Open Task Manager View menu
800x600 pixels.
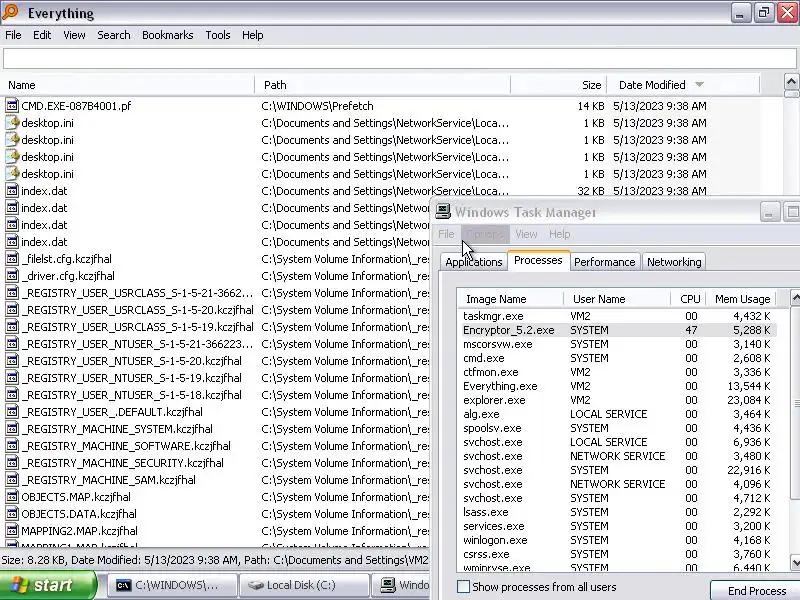526,234
